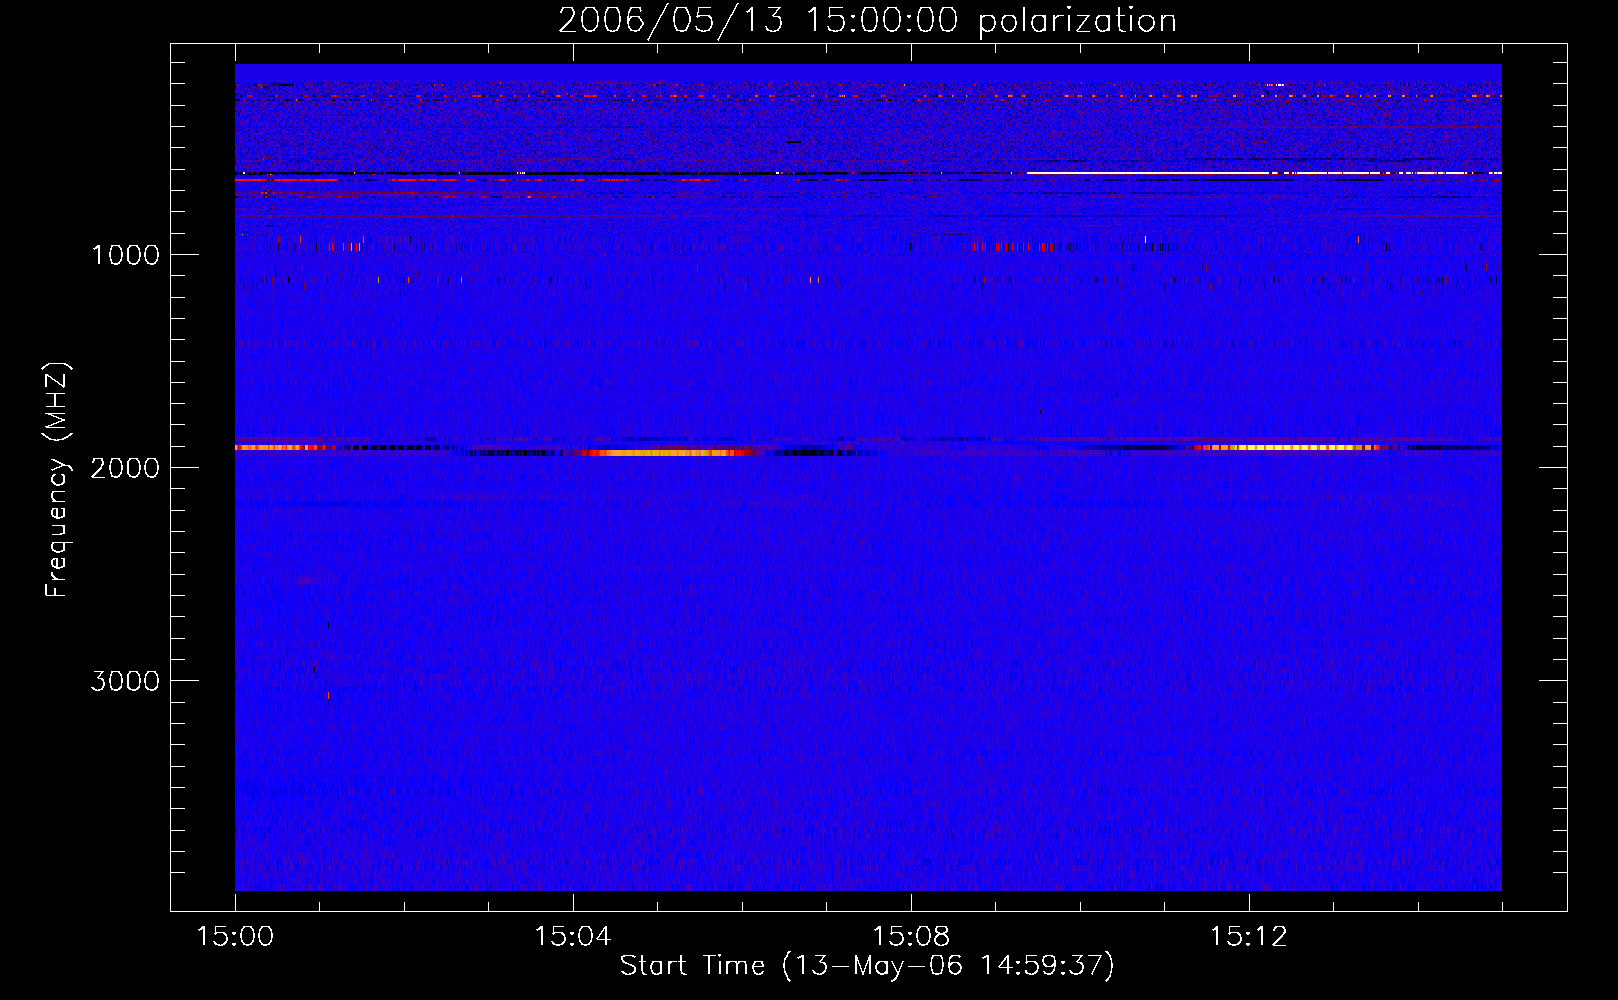Screen dimensions: 1618x1000
Task: Click the 2000 frequency tick label
Action: tap(125, 468)
